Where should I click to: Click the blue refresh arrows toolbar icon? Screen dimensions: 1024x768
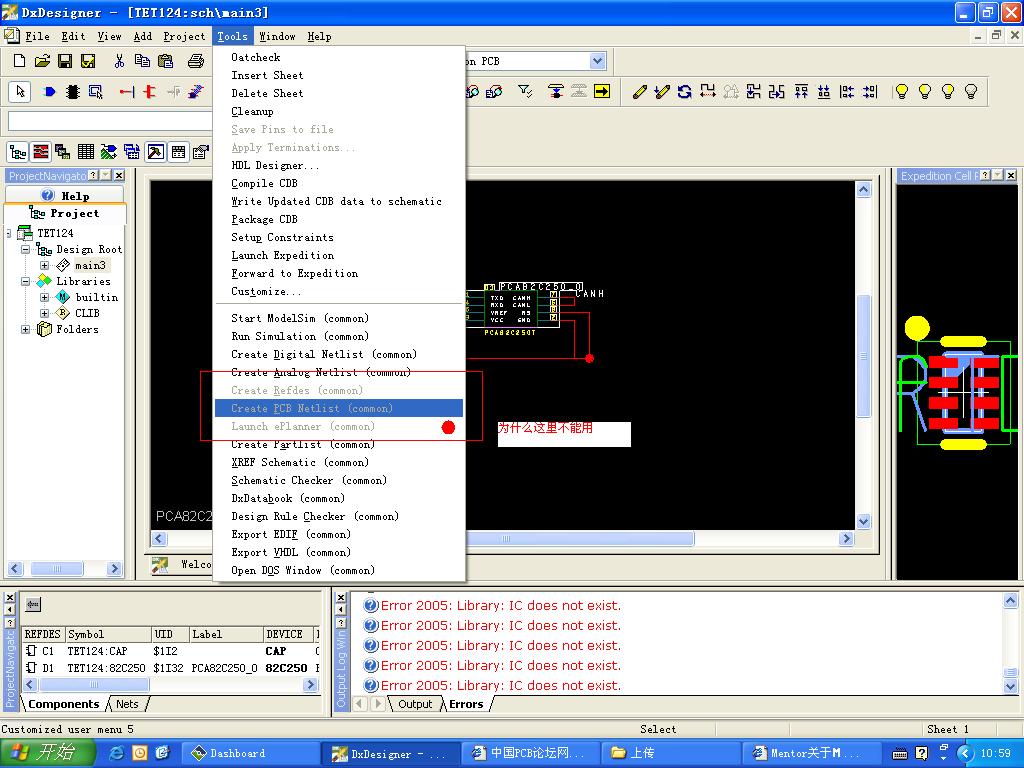685,92
